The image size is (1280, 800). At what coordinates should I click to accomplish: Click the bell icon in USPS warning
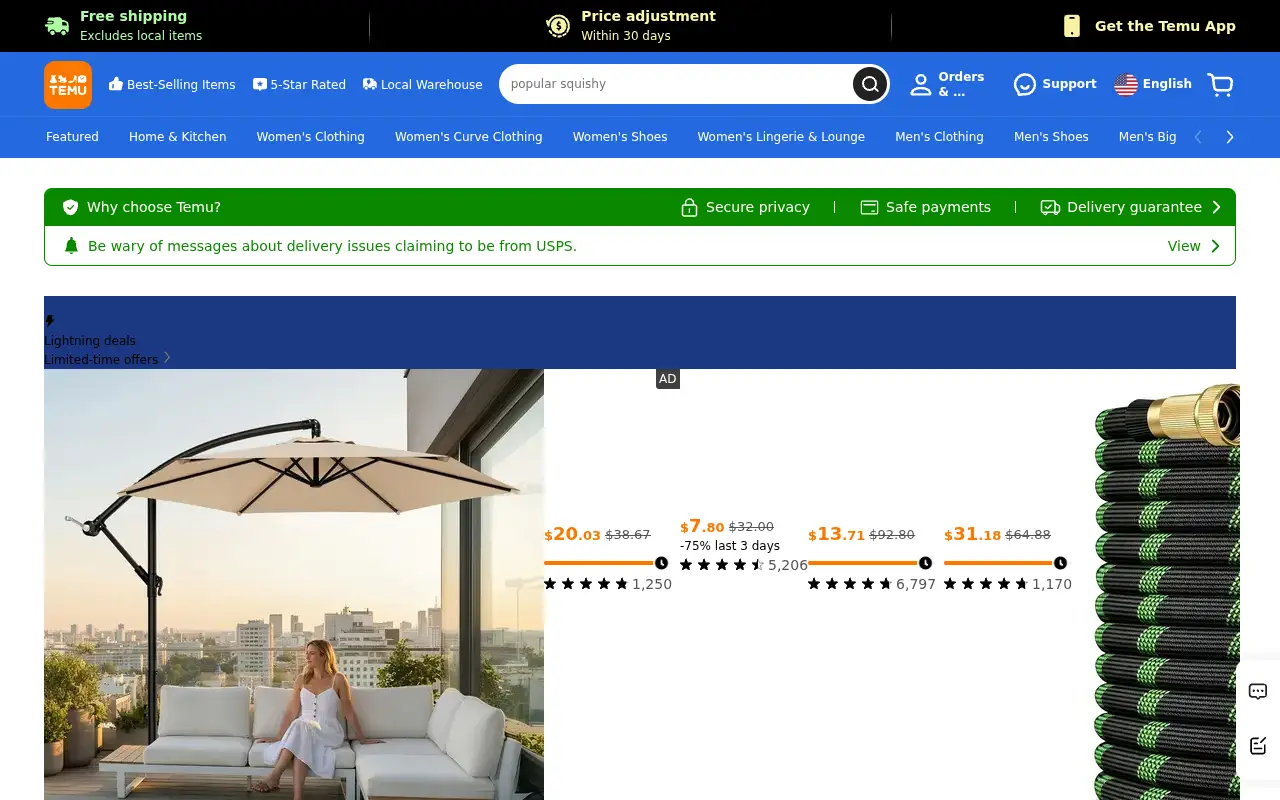71,246
